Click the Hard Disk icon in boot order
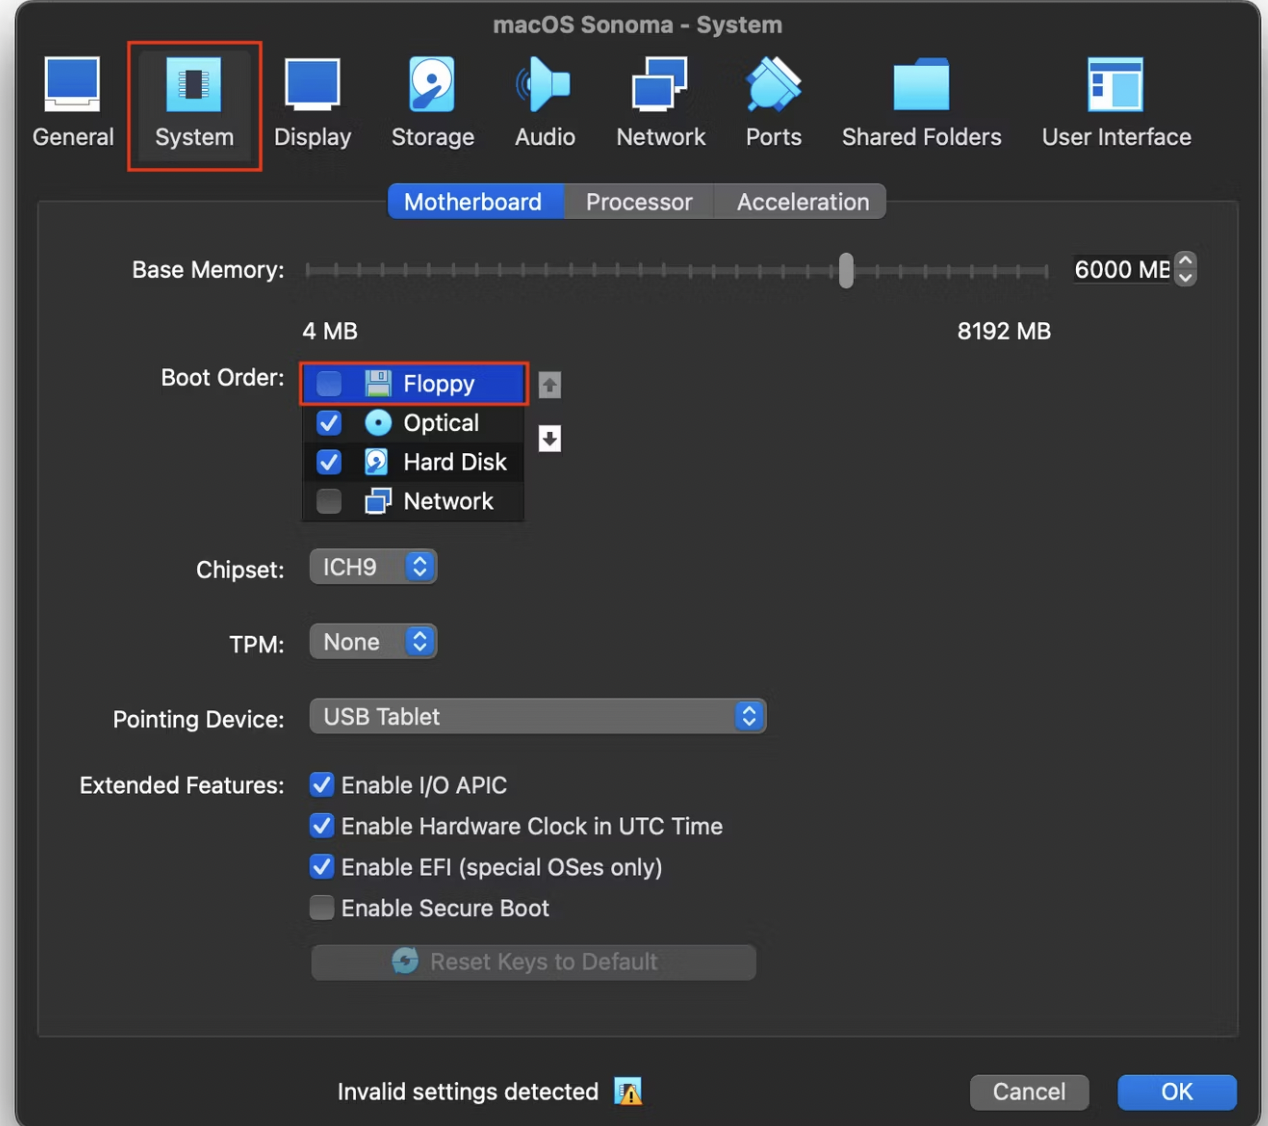The width and height of the screenshot is (1268, 1126). coord(377,462)
